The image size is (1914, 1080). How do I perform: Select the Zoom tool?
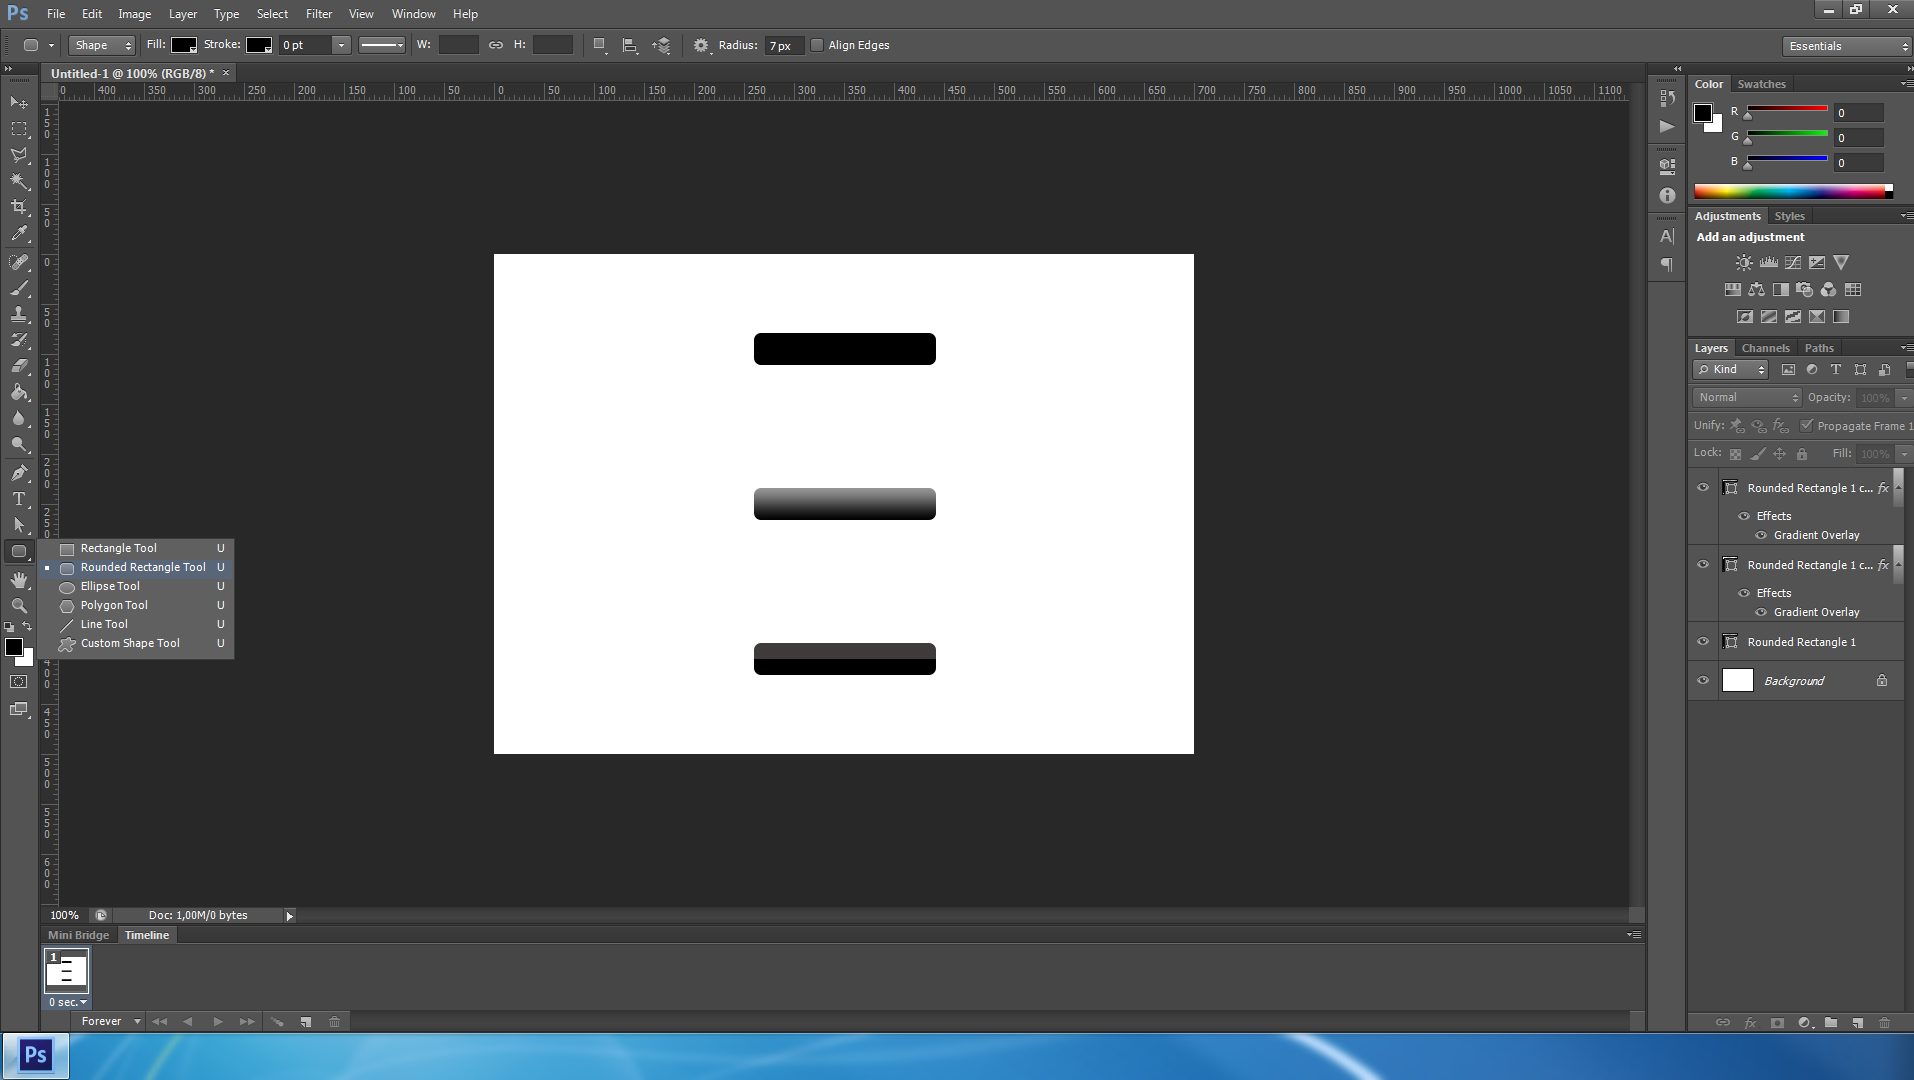click(x=19, y=606)
